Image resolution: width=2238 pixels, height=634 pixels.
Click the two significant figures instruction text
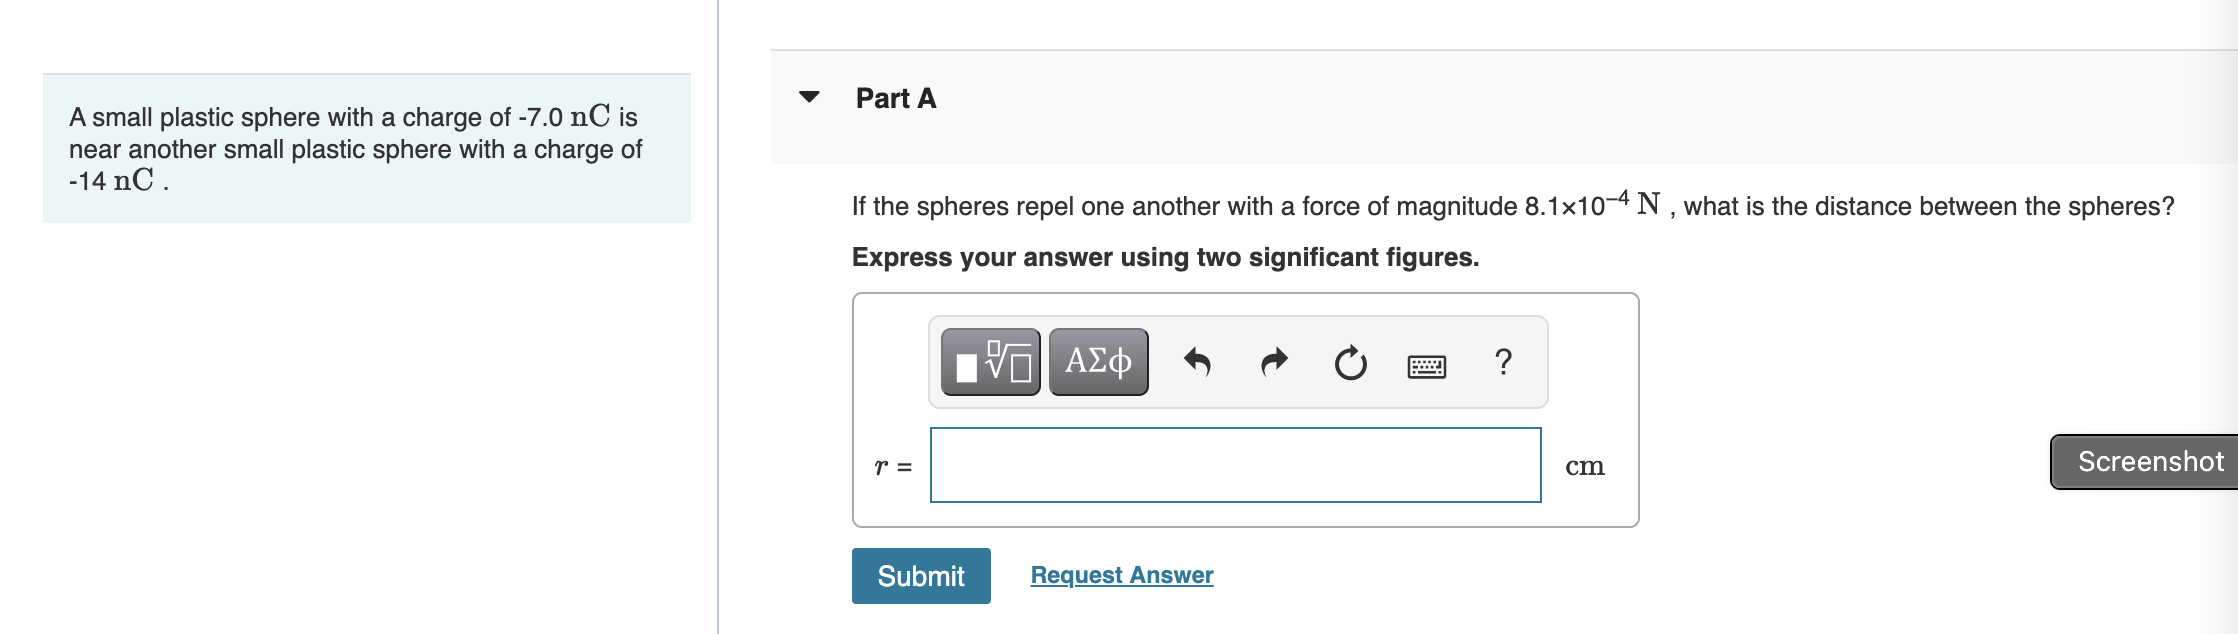click(1165, 257)
